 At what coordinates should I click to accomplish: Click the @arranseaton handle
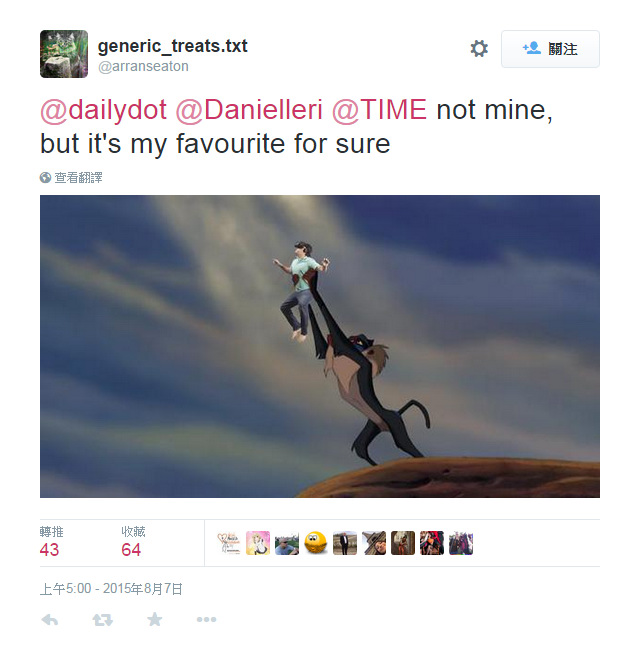click(x=143, y=67)
